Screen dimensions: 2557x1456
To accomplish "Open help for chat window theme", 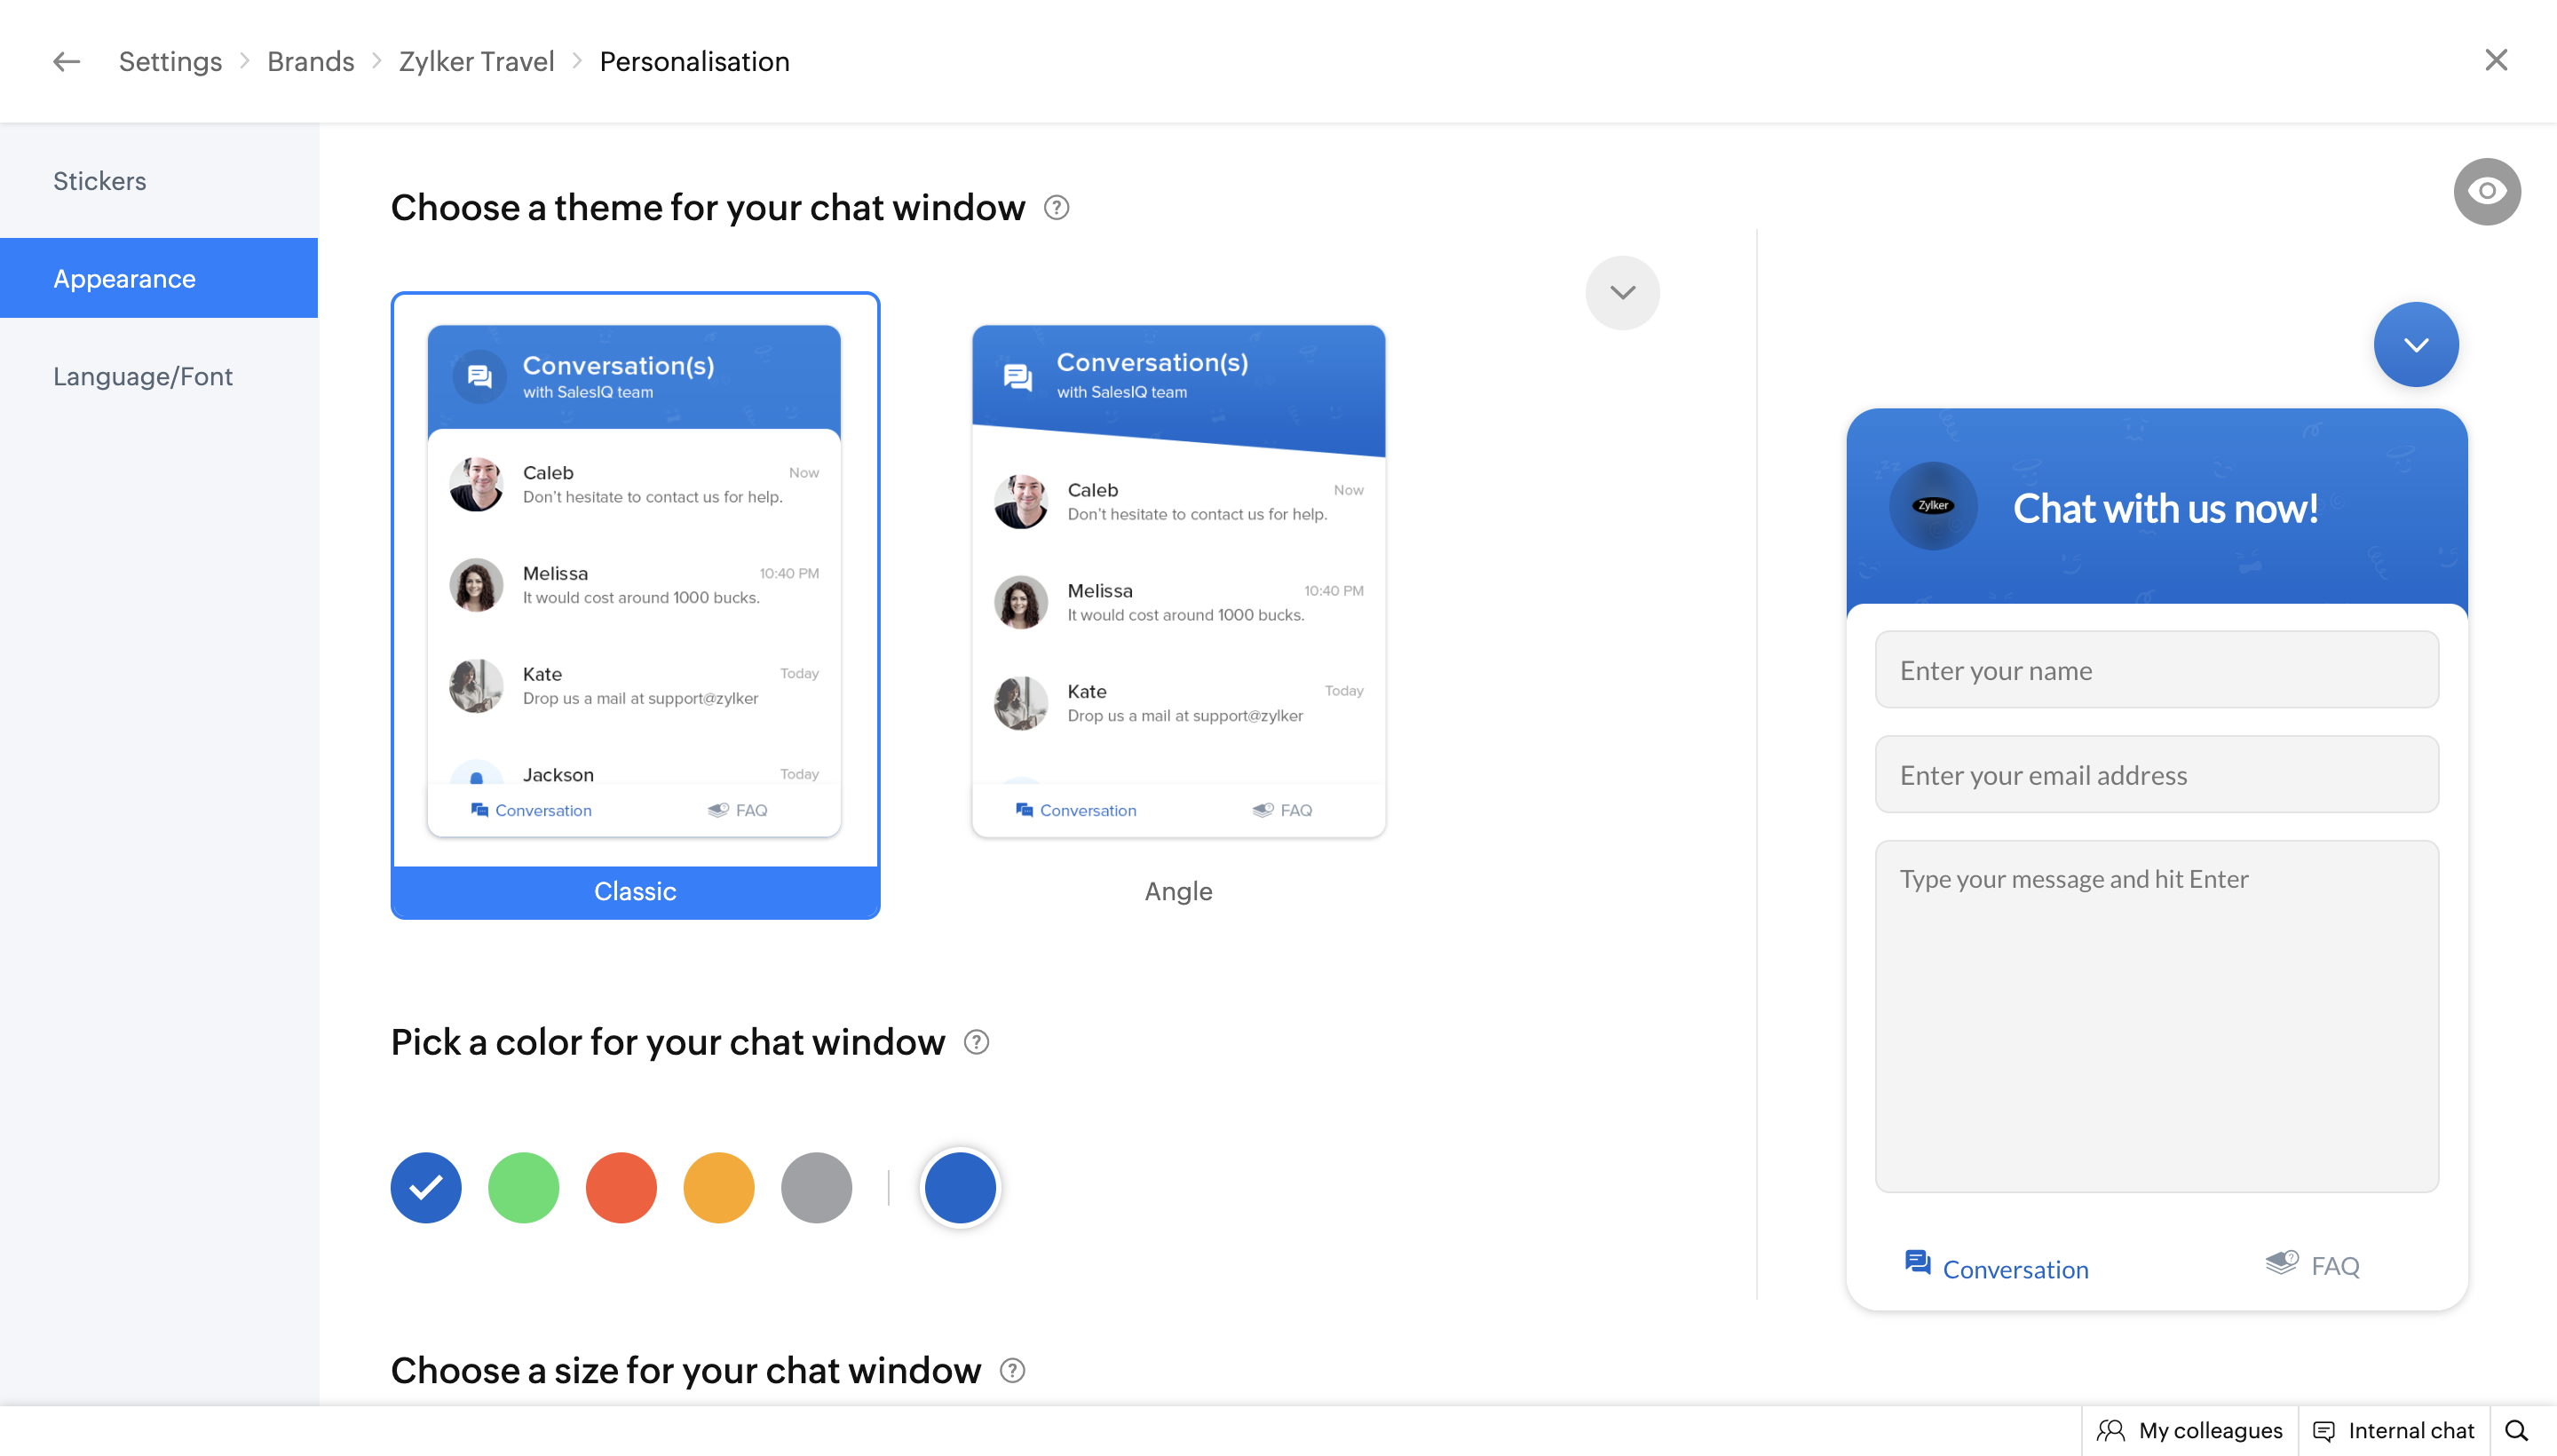I will click(1056, 207).
